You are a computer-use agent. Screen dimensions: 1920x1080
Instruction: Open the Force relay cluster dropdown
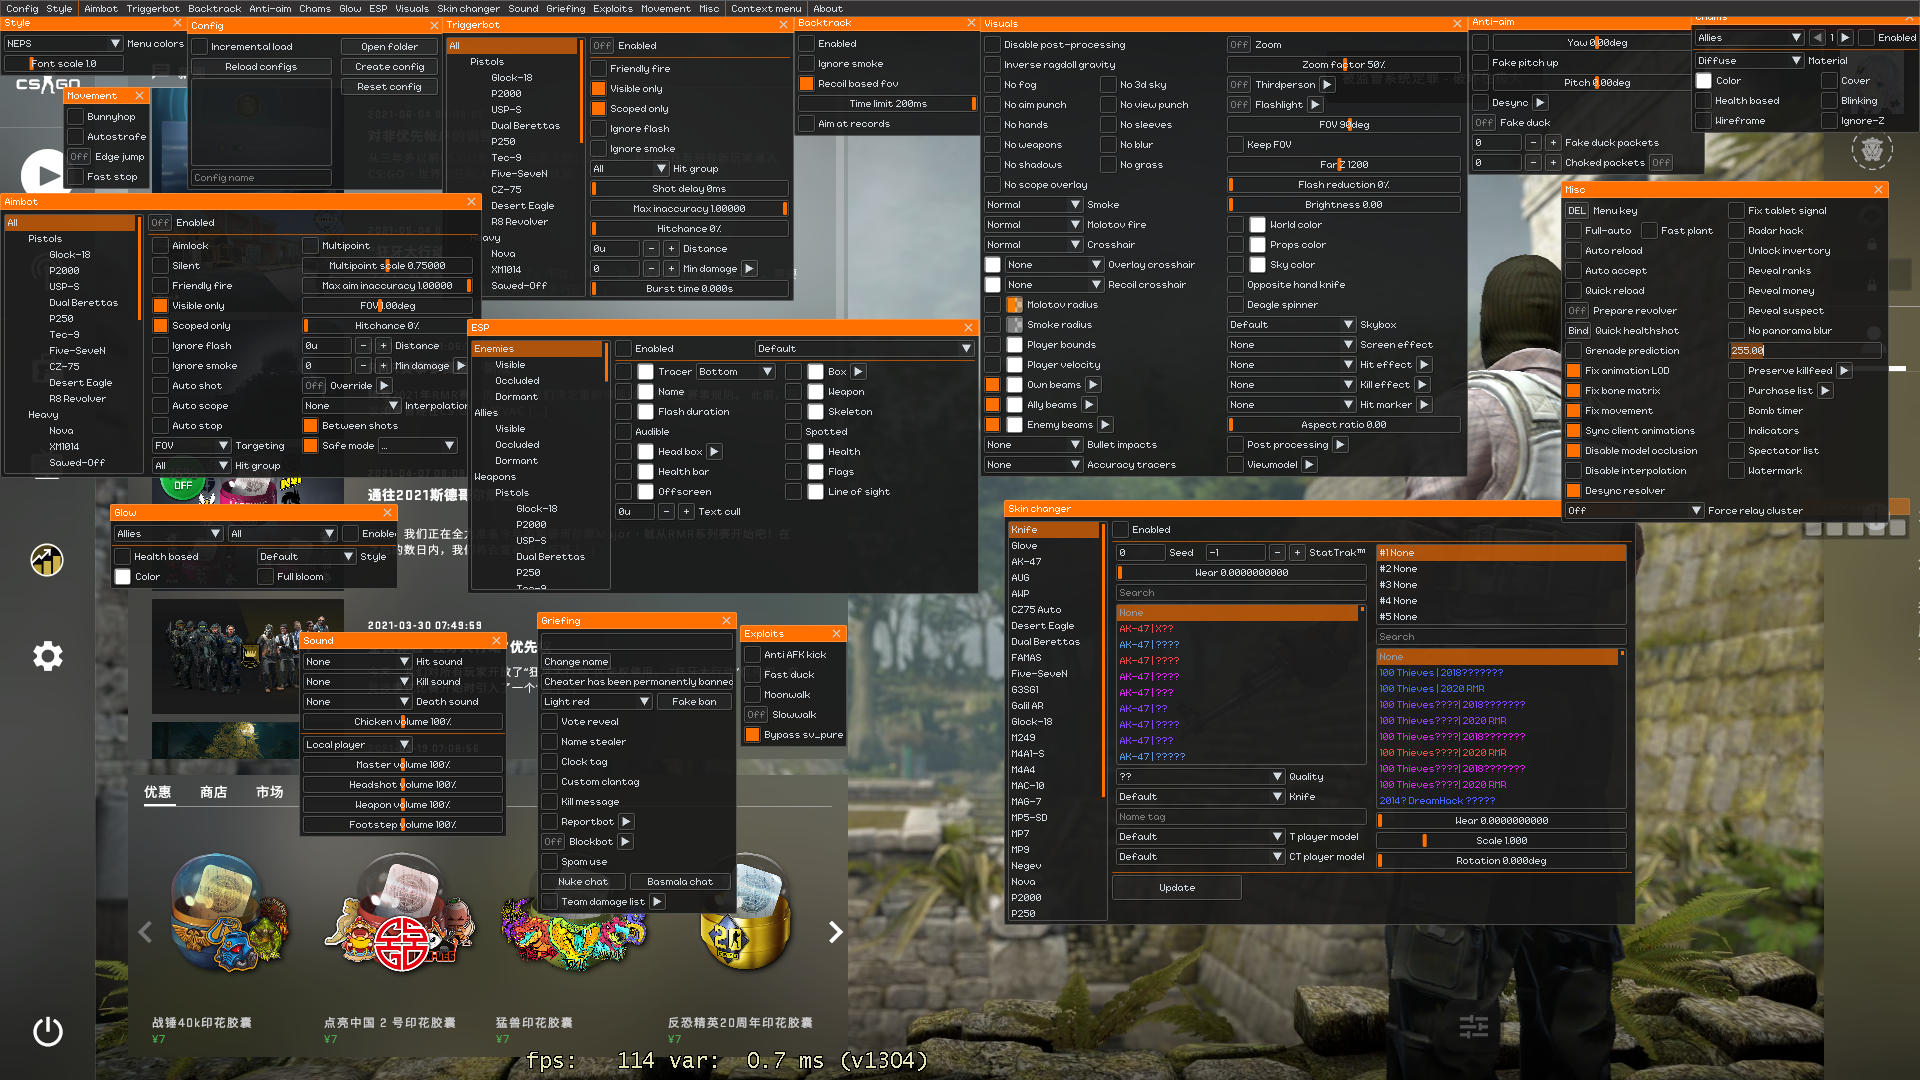[1633, 511]
